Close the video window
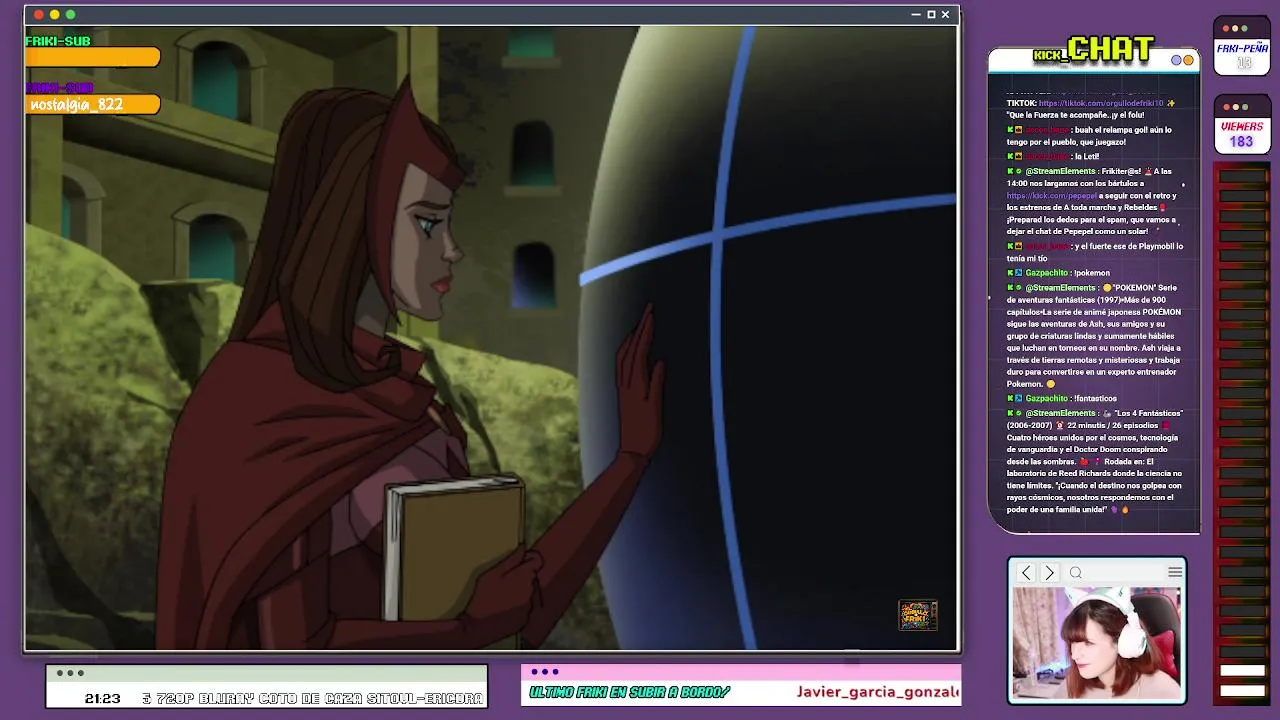 click(x=945, y=15)
